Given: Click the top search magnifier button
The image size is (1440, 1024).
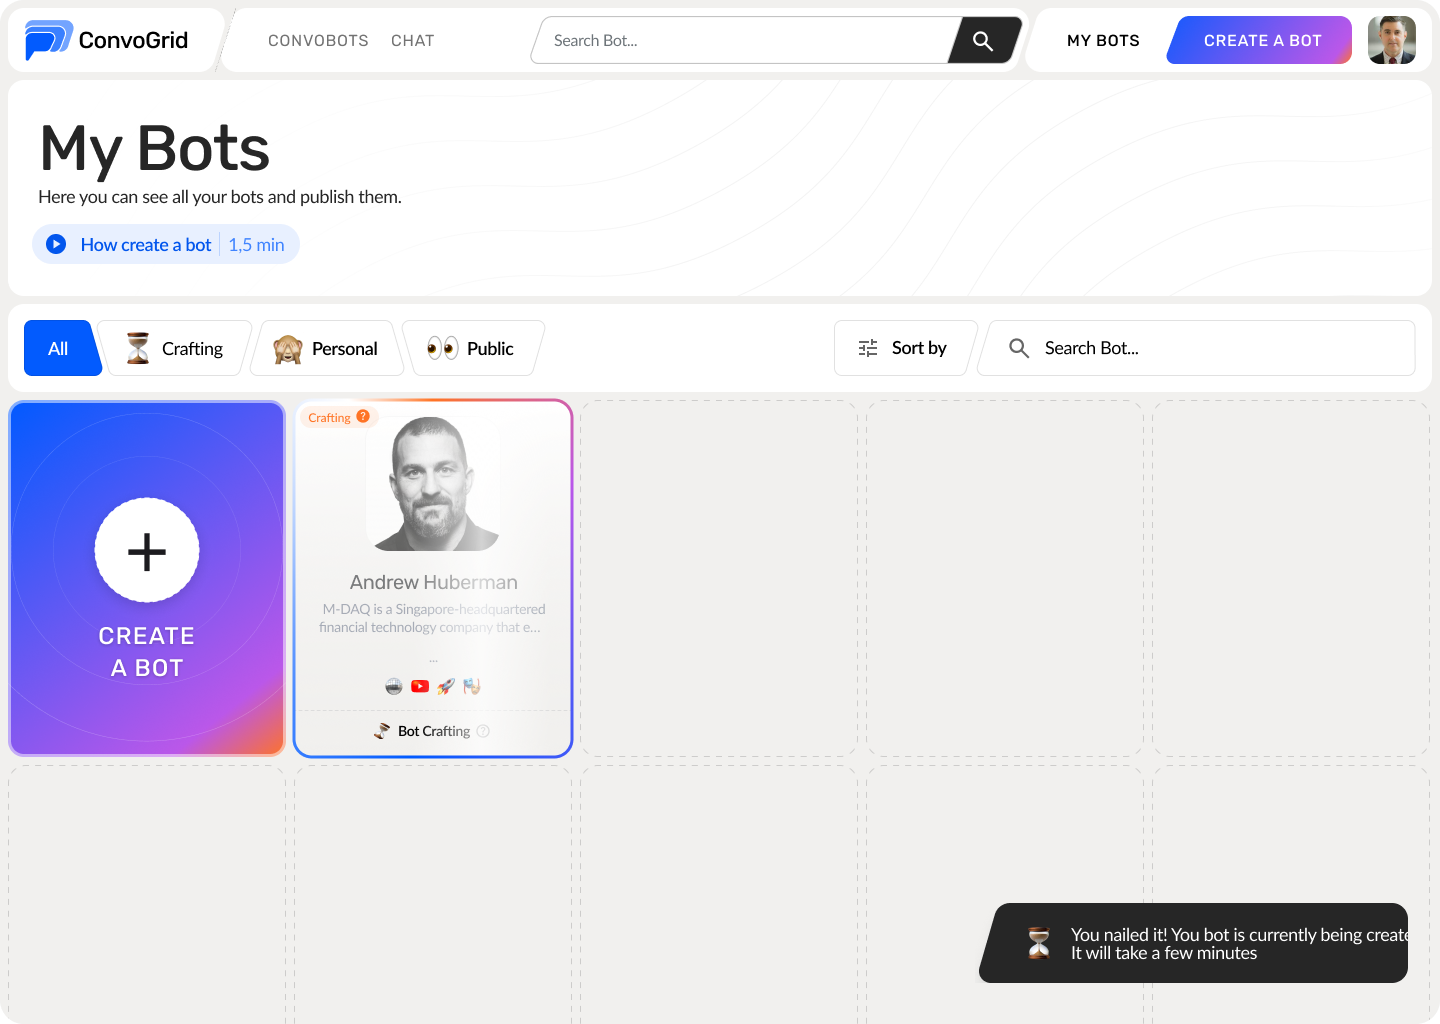Looking at the screenshot, I should pyautogui.click(x=983, y=40).
